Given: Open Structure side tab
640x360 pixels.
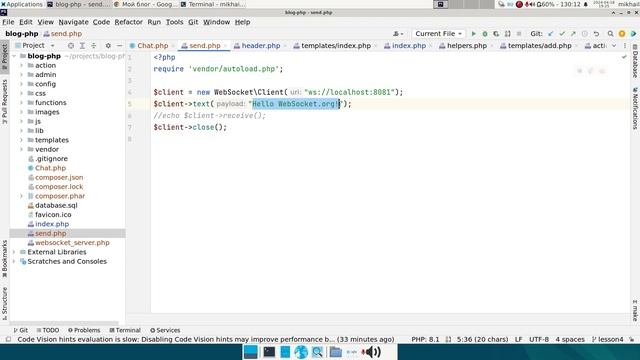Looking at the screenshot, I should pos(4,303).
